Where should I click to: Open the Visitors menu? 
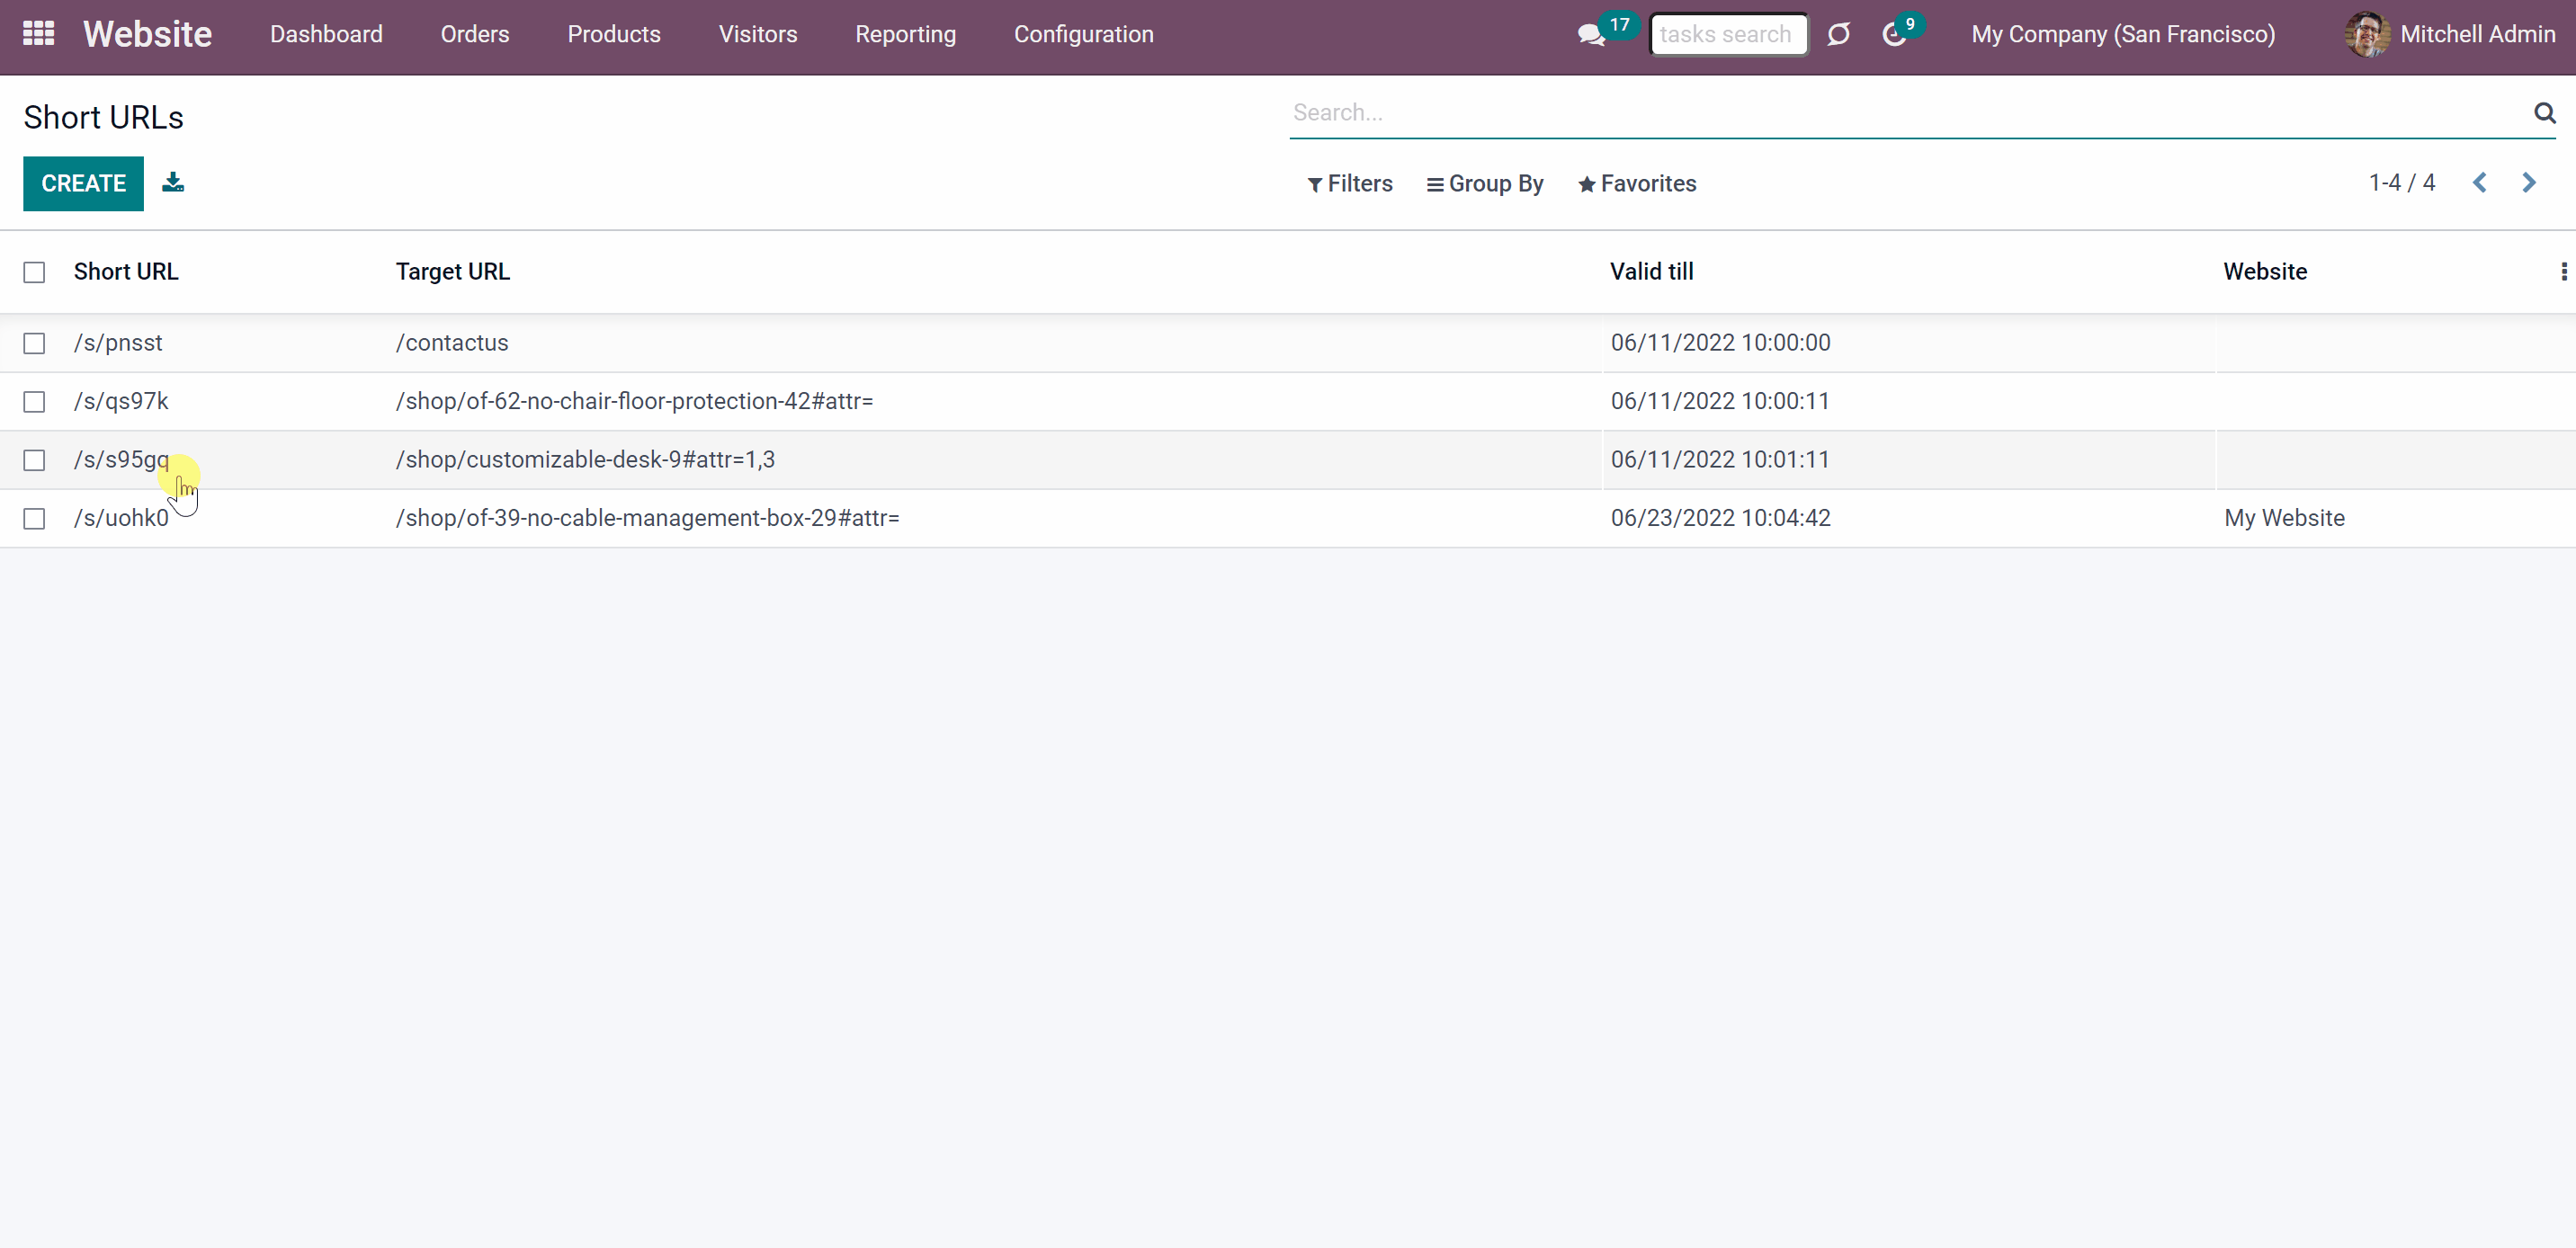tap(758, 35)
